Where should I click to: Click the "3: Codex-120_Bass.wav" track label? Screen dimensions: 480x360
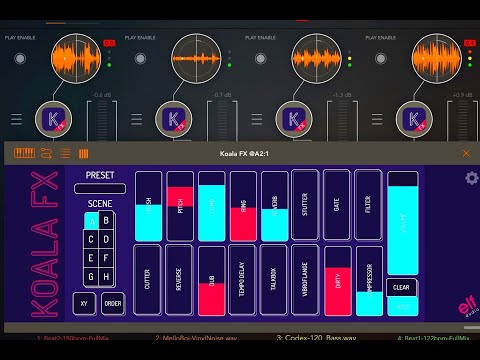pyautogui.click(x=316, y=337)
